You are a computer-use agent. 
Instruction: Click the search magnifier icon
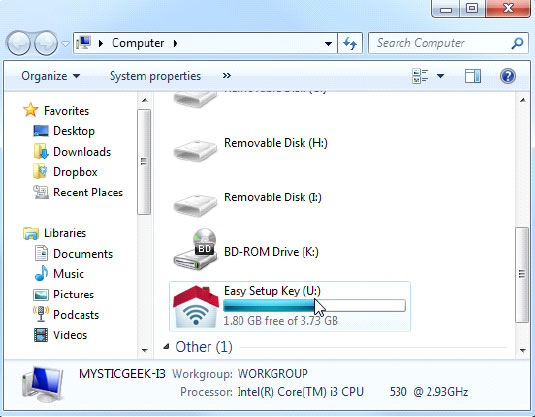click(x=517, y=43)
